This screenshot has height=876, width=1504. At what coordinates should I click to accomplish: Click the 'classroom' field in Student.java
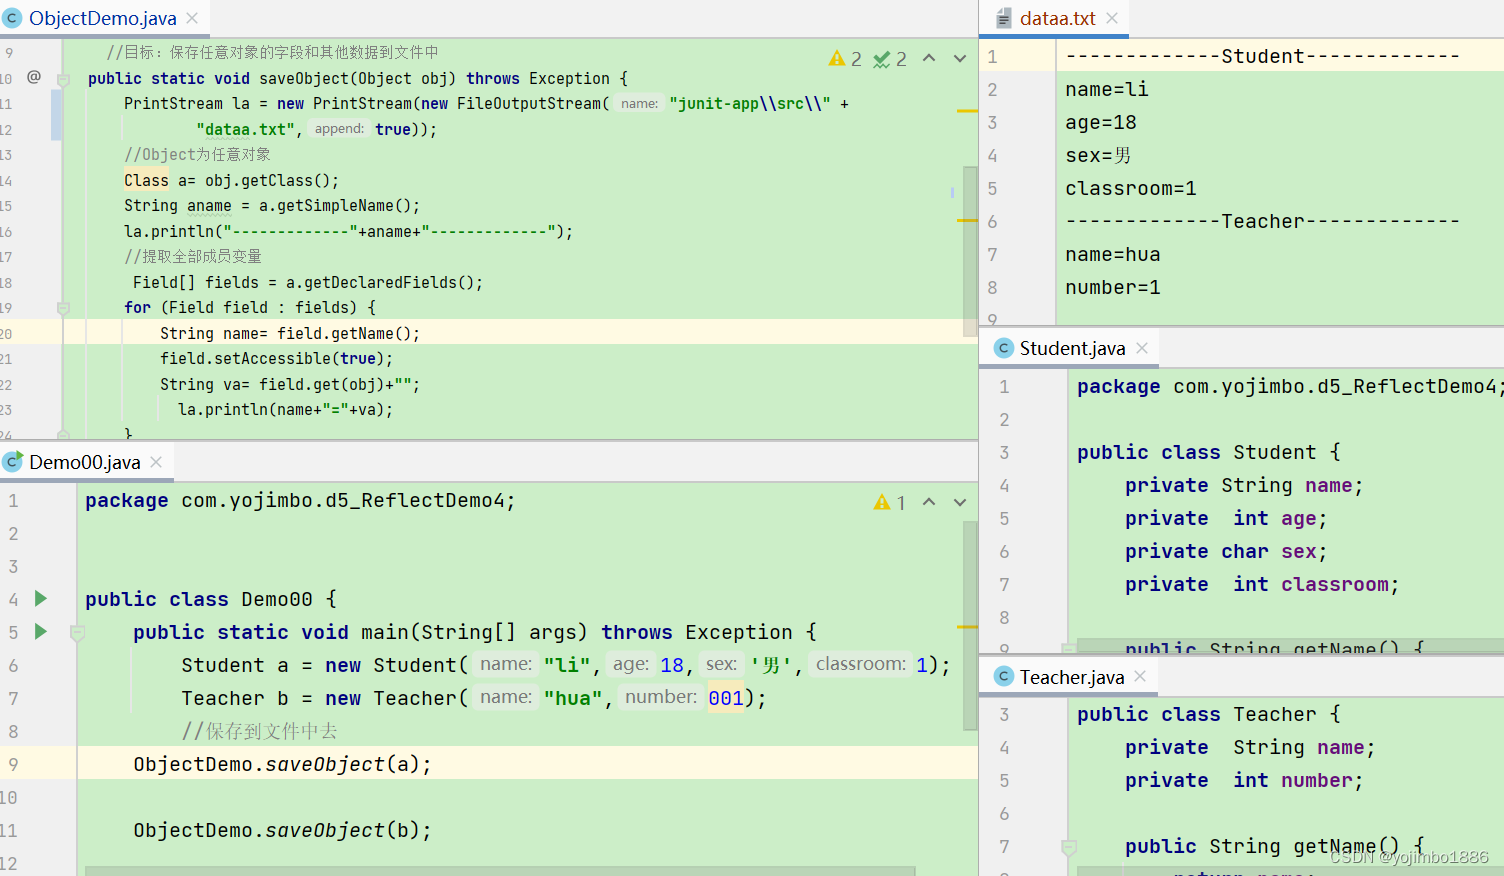click(1335, 584)
